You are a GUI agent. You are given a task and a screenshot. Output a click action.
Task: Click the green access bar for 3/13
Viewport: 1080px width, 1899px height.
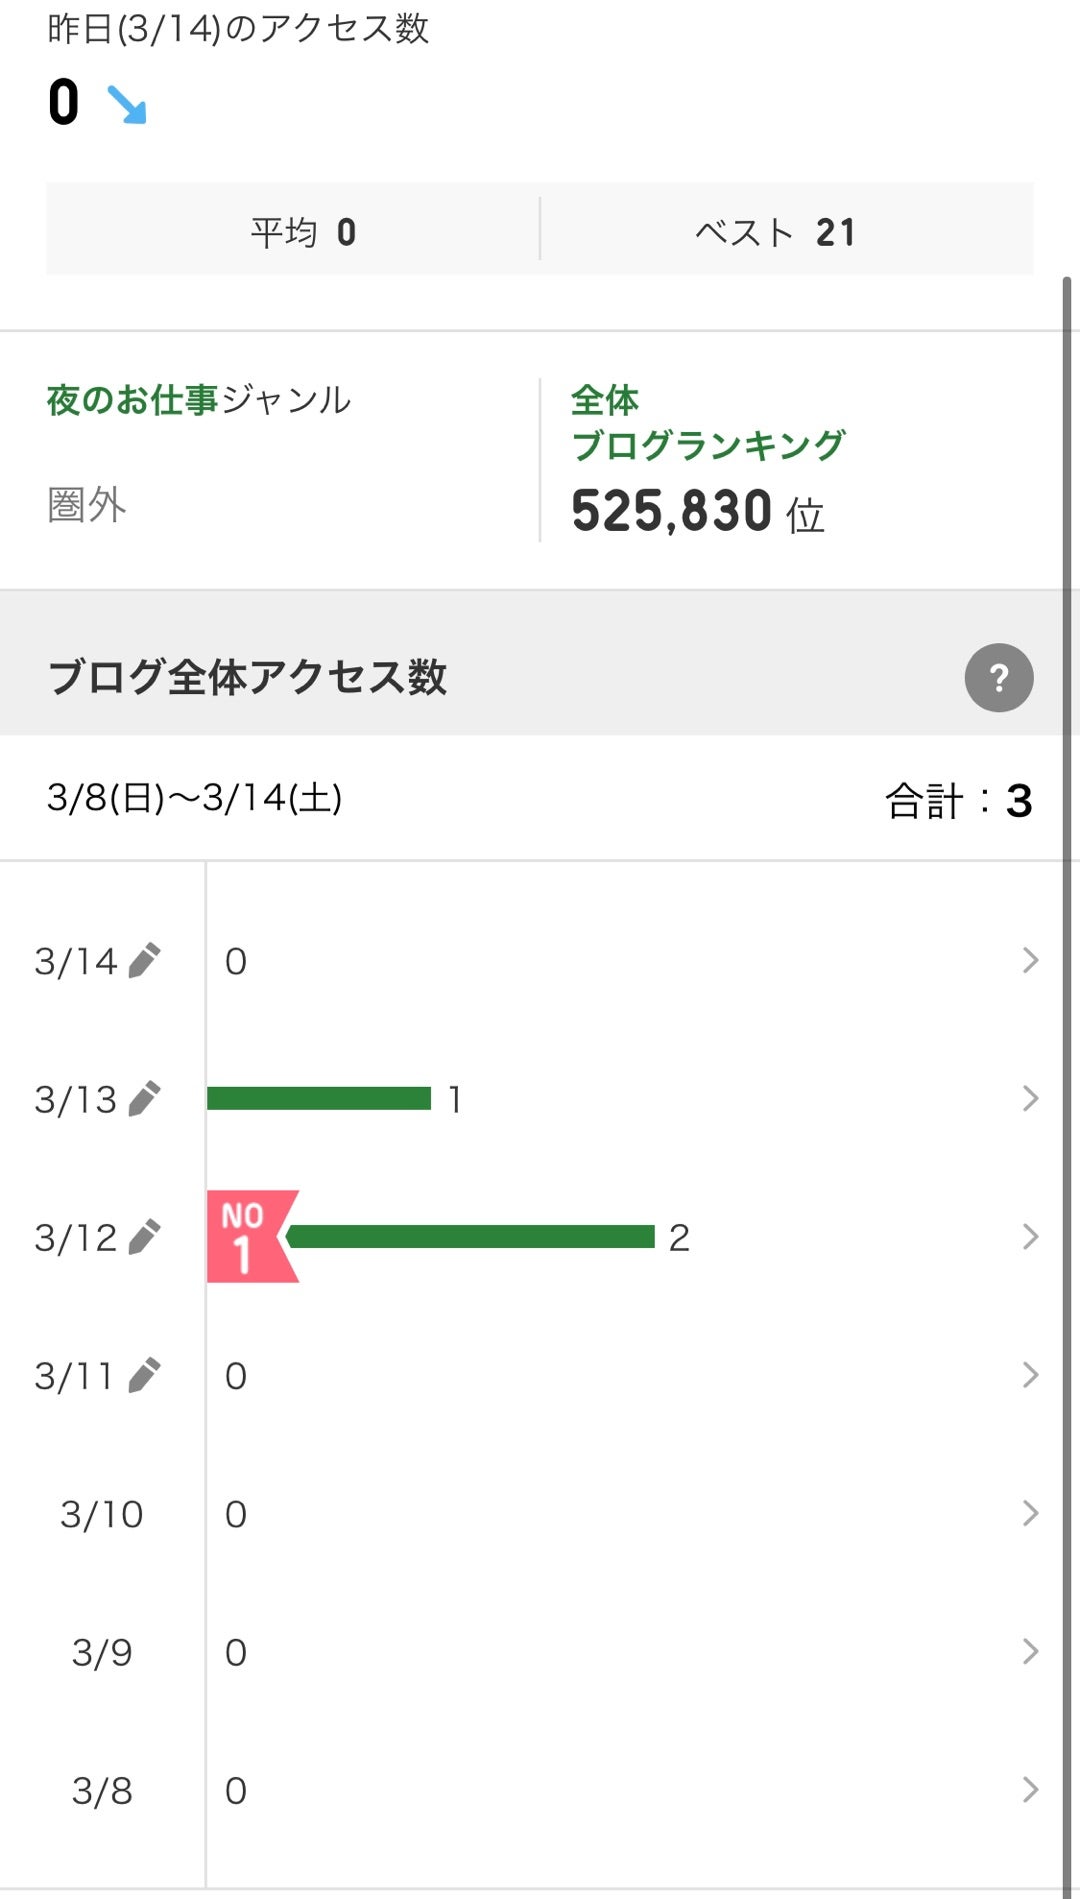pos(319,1098)
